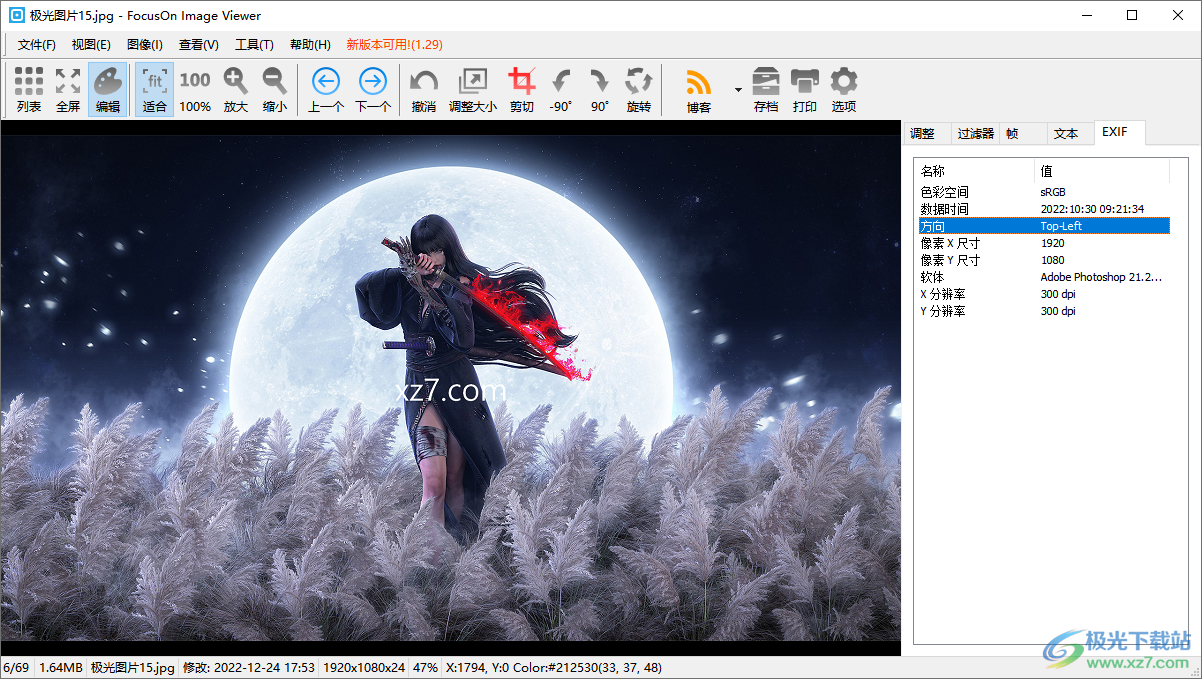Viewport: 1202px width, 679px height.
Task: Click the 6/69 image counter in status bar
Action: [16, 667]
